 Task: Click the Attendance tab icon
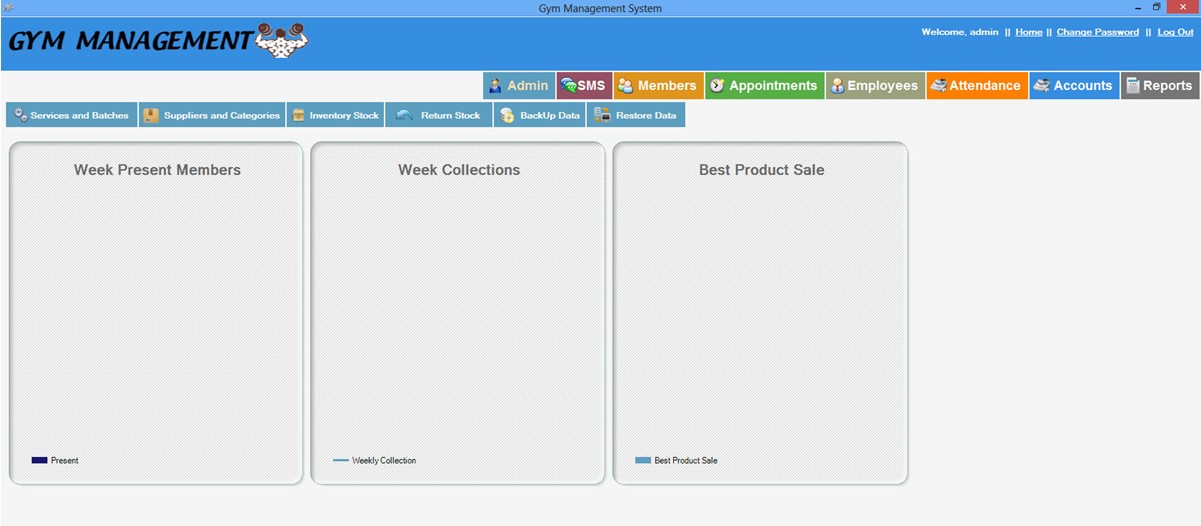[x=938, y=86]
